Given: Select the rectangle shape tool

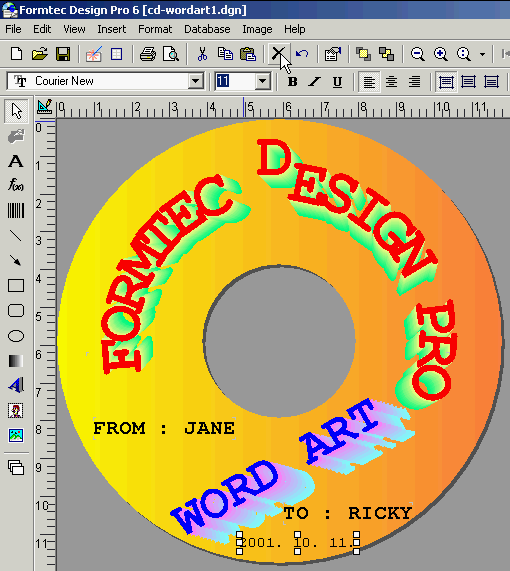Looking at the screenshot, I should [16, 286].
